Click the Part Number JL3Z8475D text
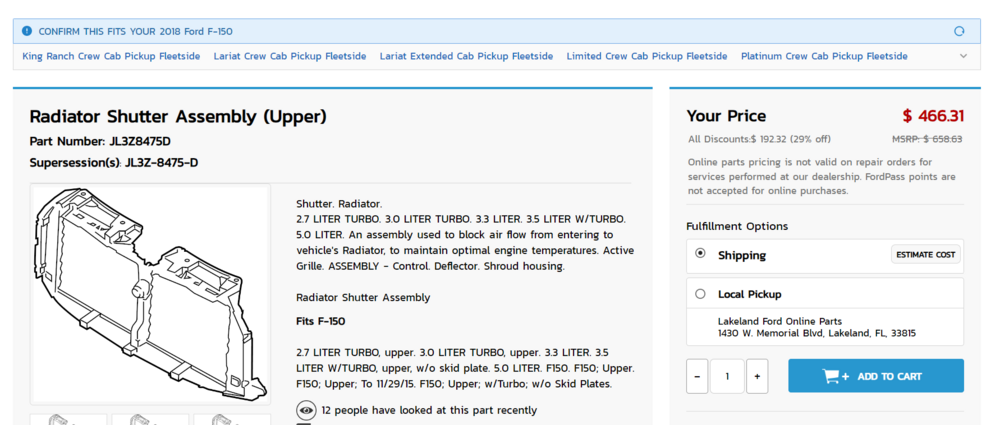1000x425 pixels. [x=100, y=142]
